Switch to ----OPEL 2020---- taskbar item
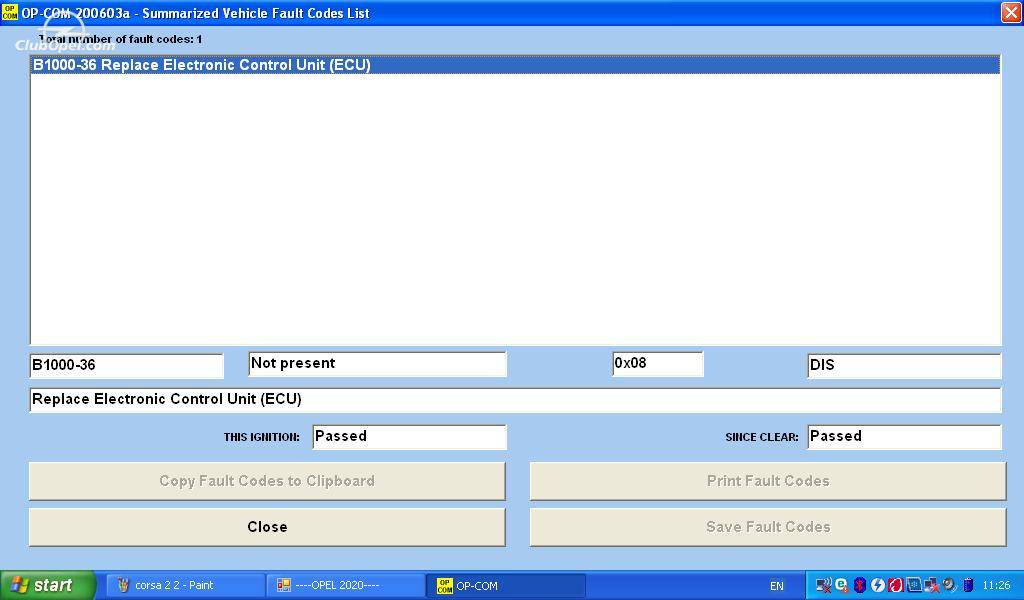The image size is (1024, 600). click(345, 585)
